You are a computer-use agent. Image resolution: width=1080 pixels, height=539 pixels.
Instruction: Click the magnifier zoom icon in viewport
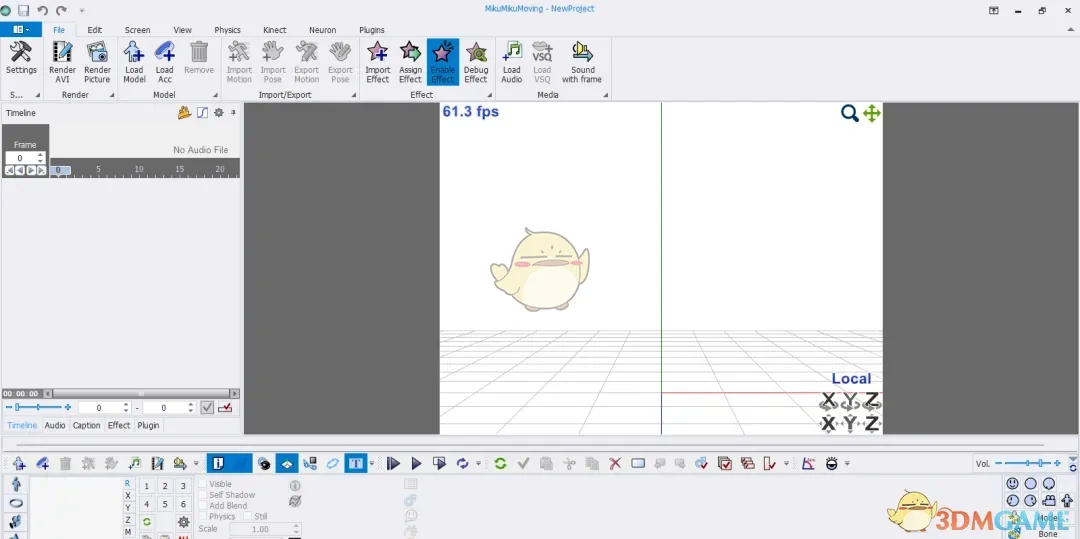tap(850, 114)
